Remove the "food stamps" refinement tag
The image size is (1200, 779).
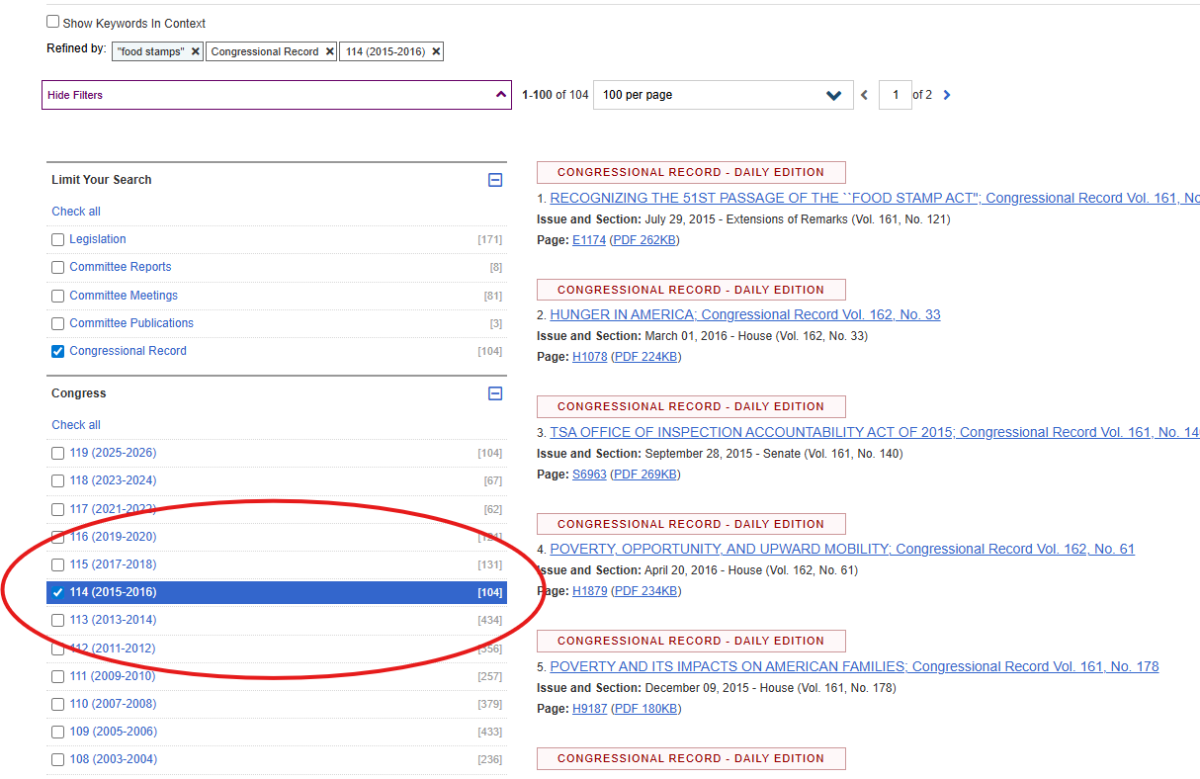click(195, 52)
